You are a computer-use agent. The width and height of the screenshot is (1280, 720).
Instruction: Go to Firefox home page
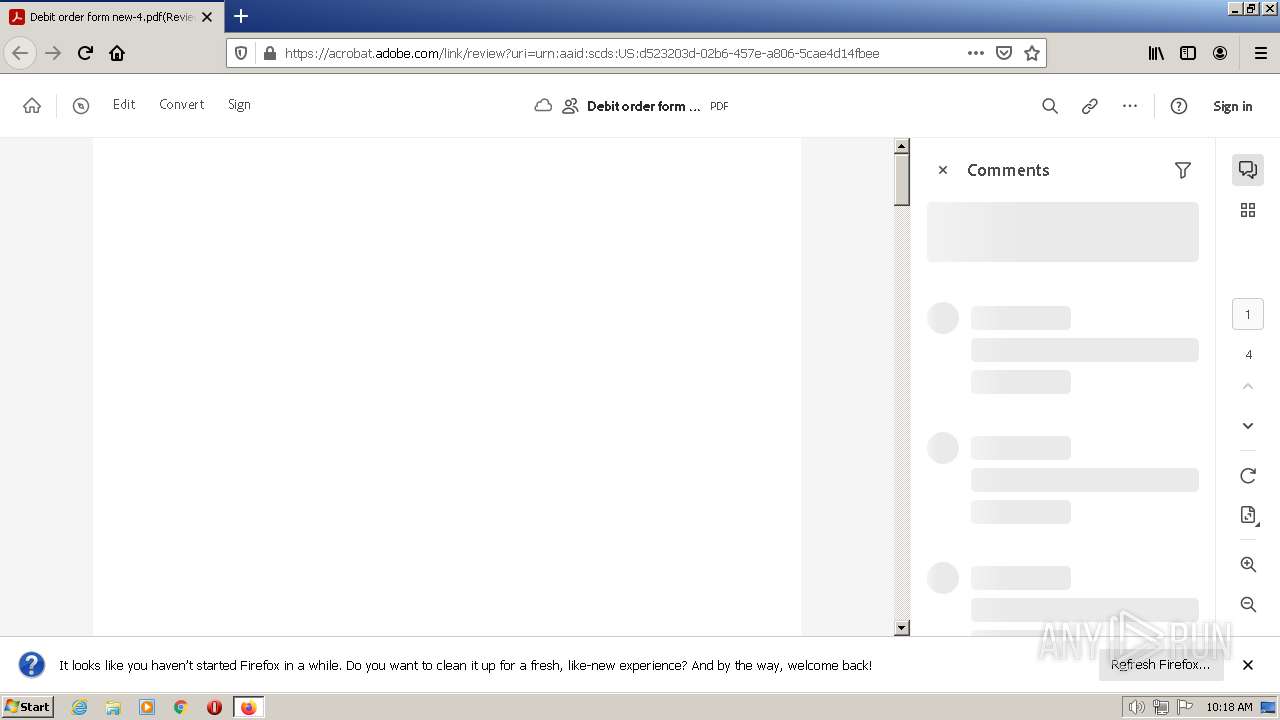point(117,53)
